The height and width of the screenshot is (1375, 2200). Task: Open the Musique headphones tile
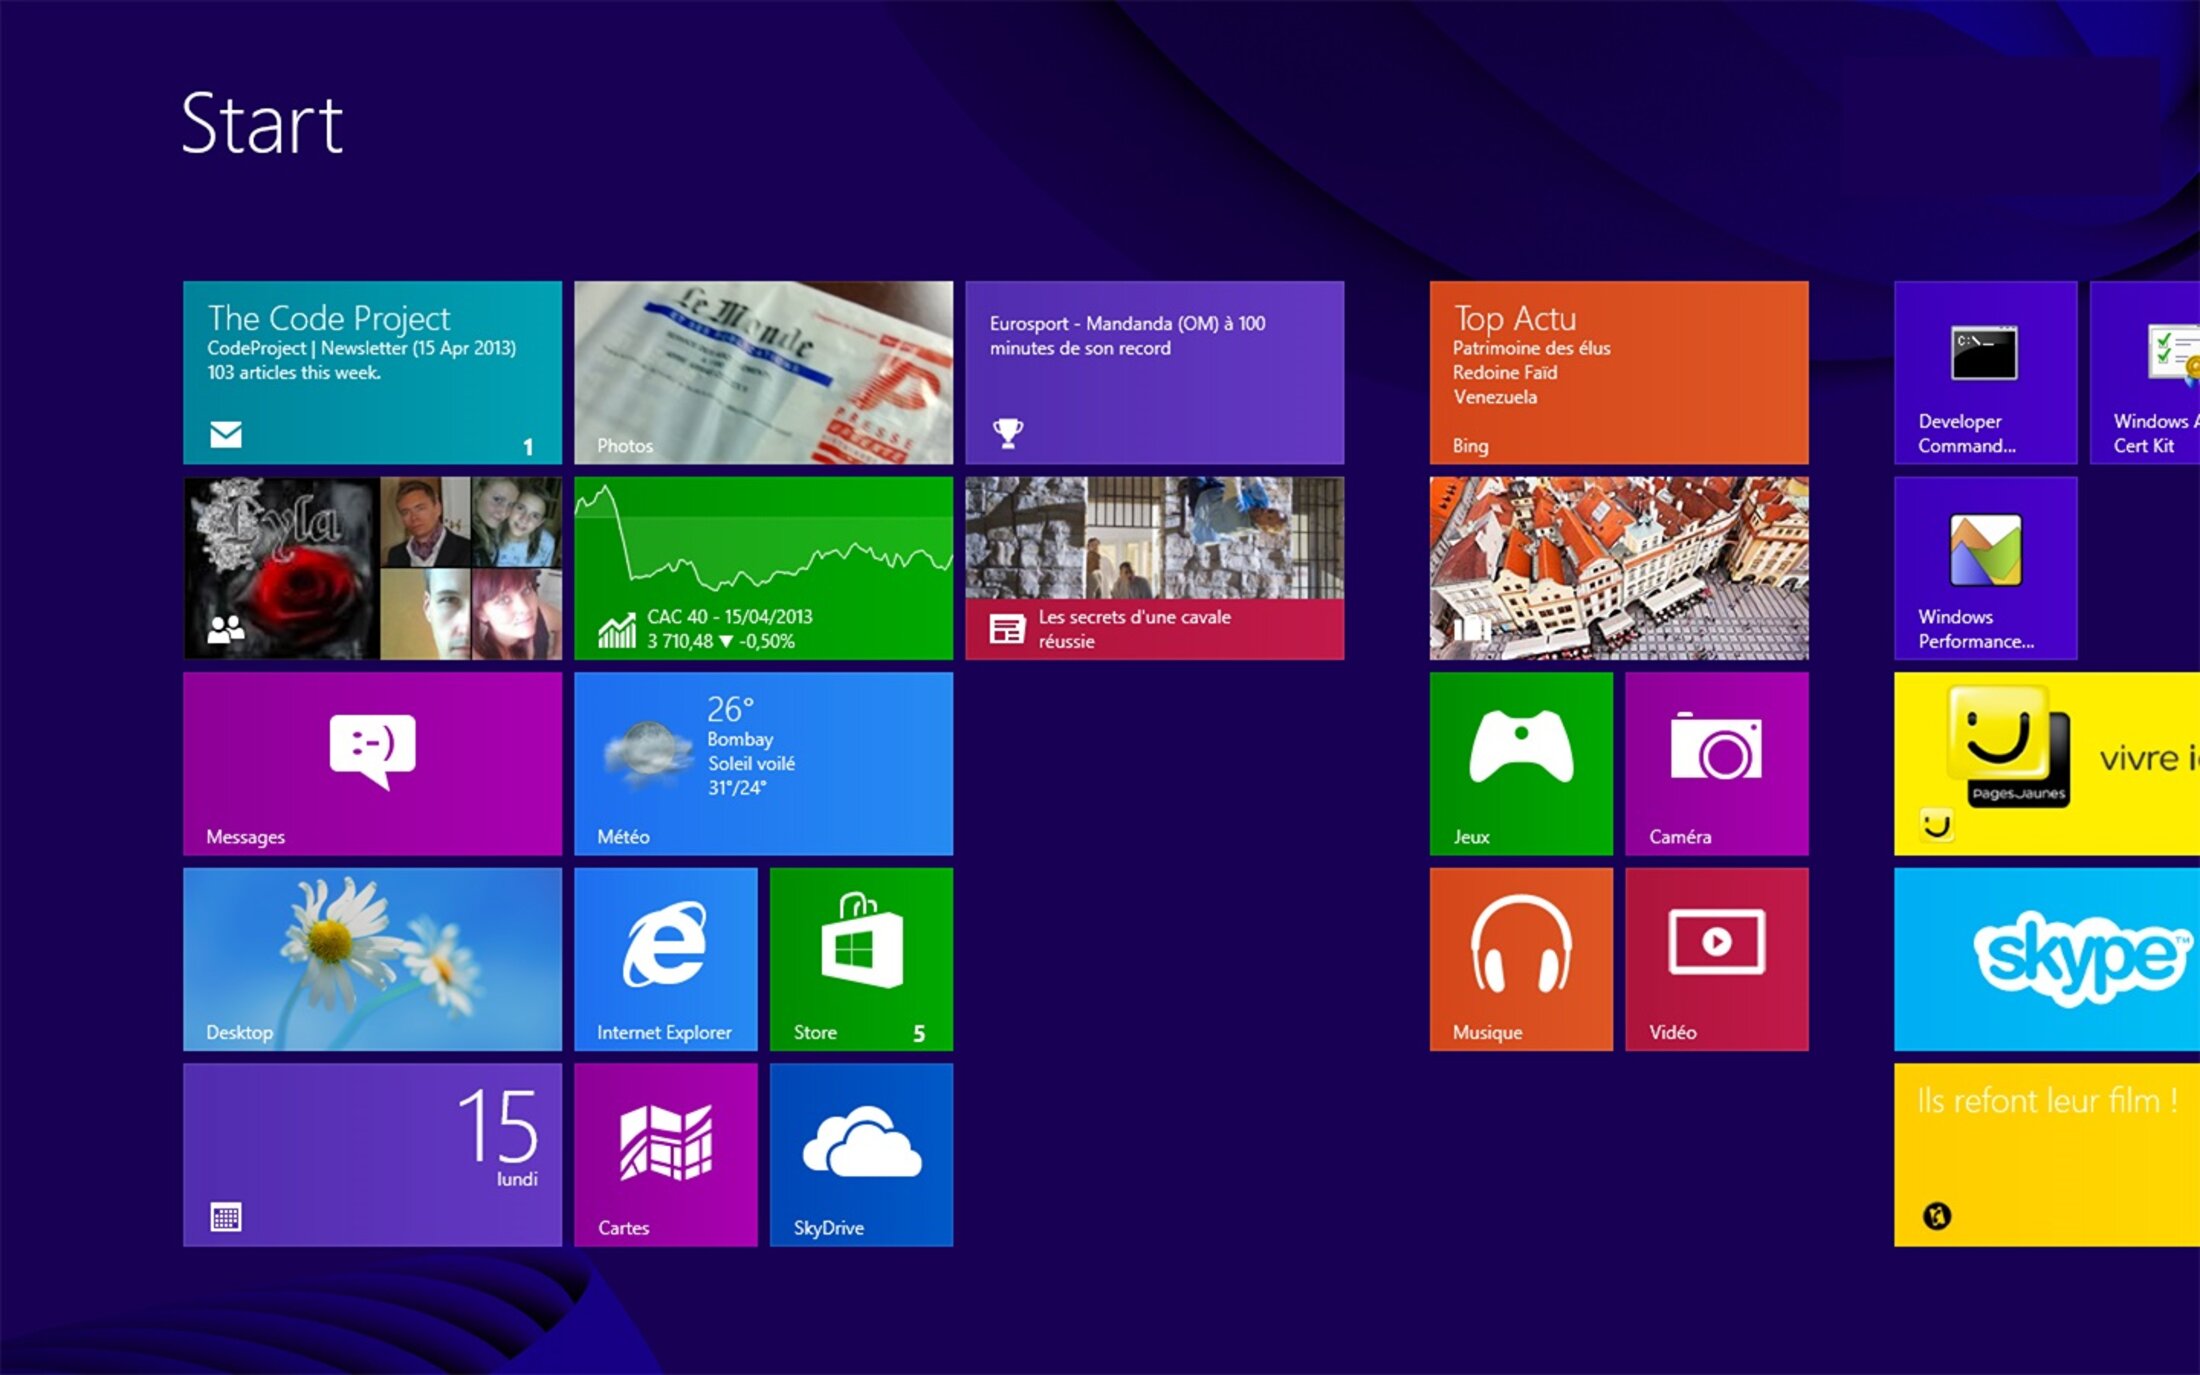(x=1520, y=958)
